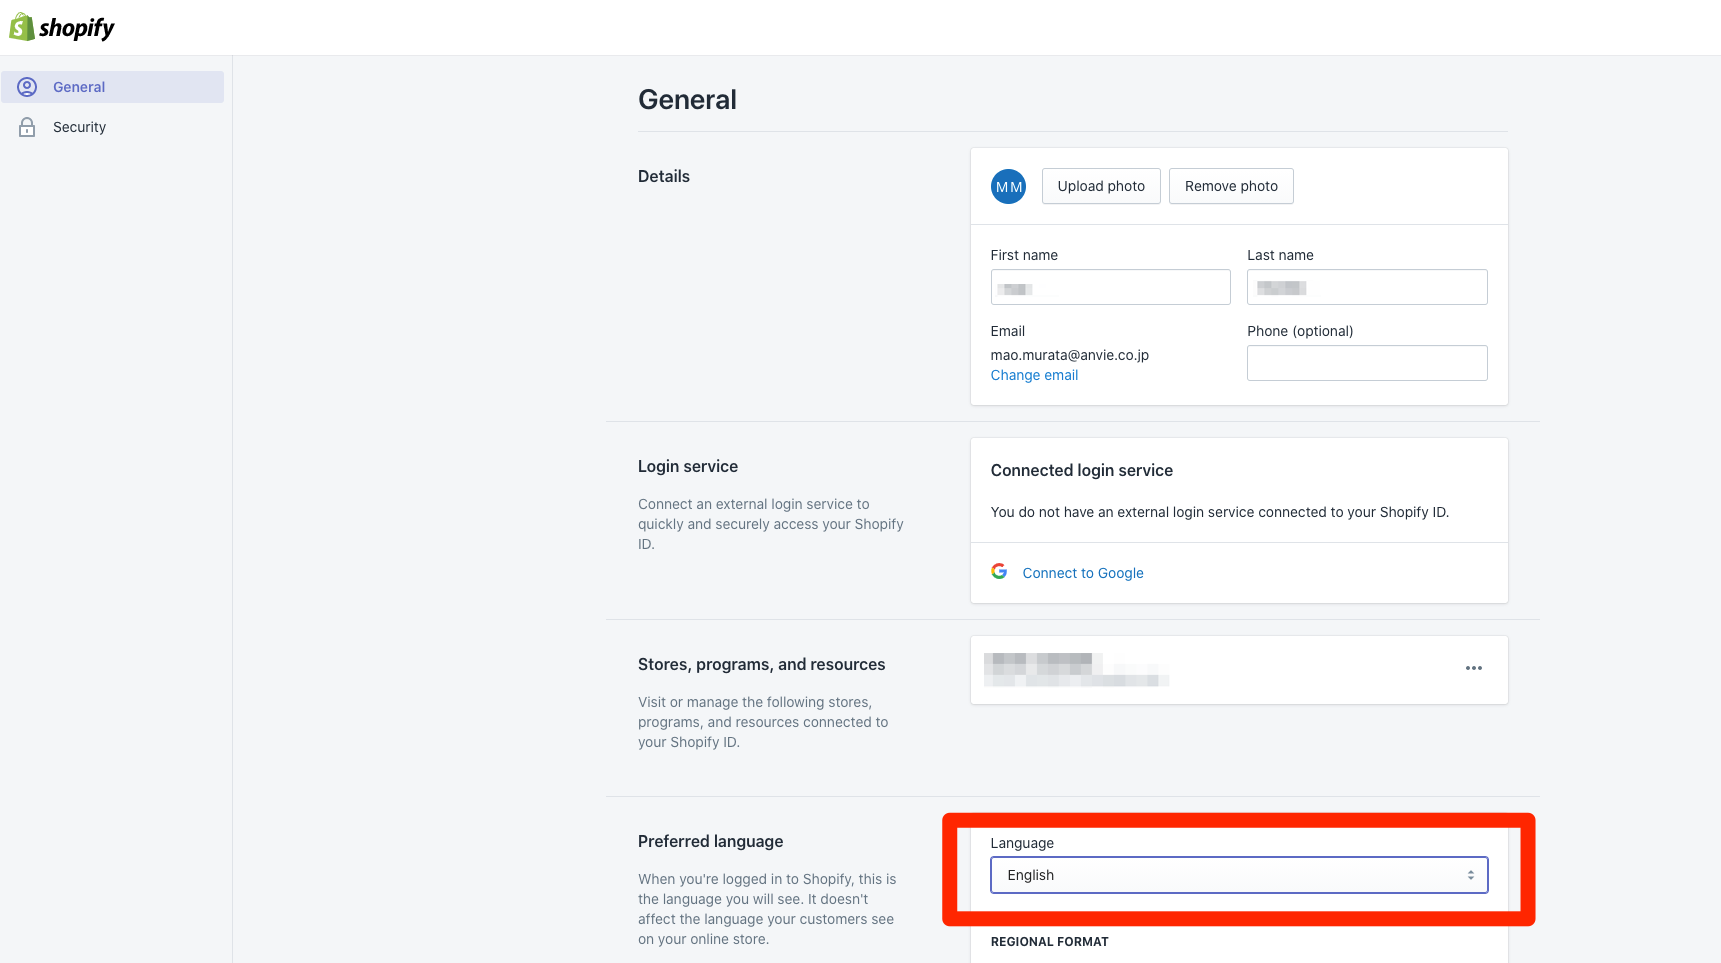Image resolution: width=1721 pixels, height=963 pixels.
Task: Click the stepper arrows on the Language selector
Action: tap(1470, 875)
